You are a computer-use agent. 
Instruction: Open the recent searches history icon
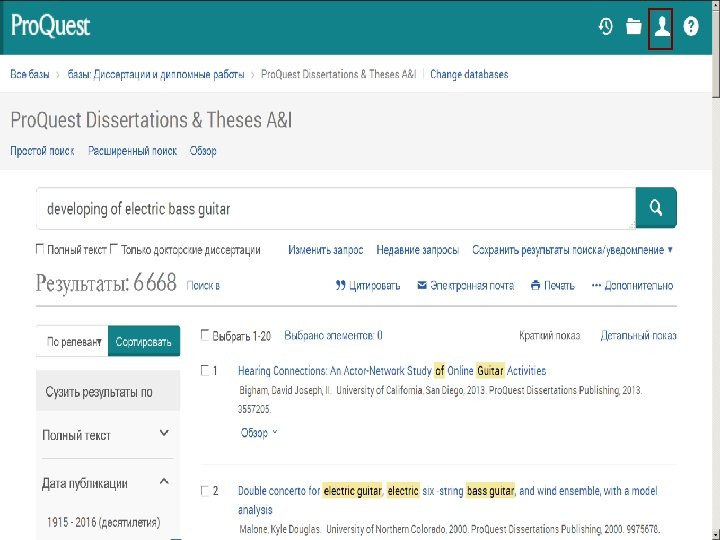coord(605,26)
